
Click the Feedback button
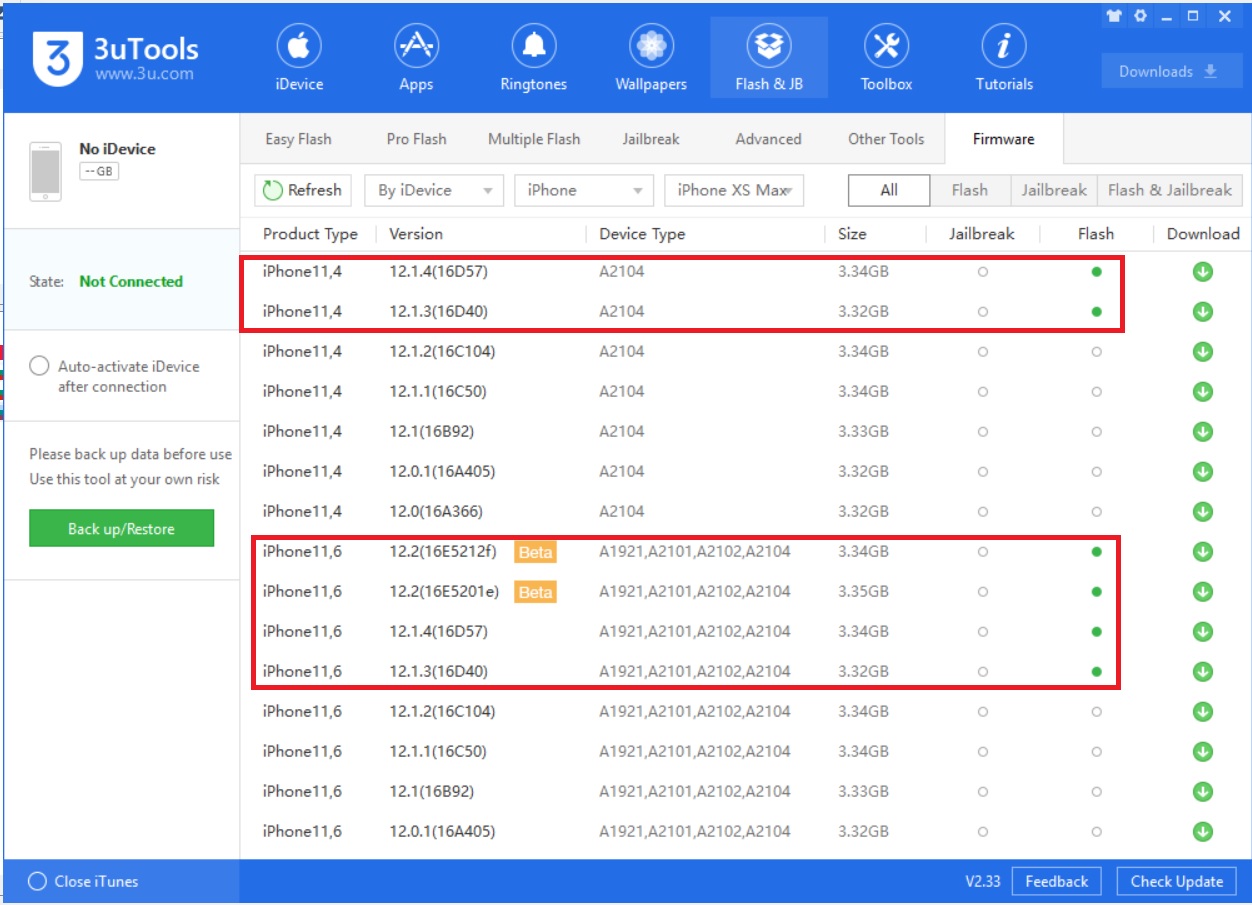pyautogui.click(x=1056, y=881)
